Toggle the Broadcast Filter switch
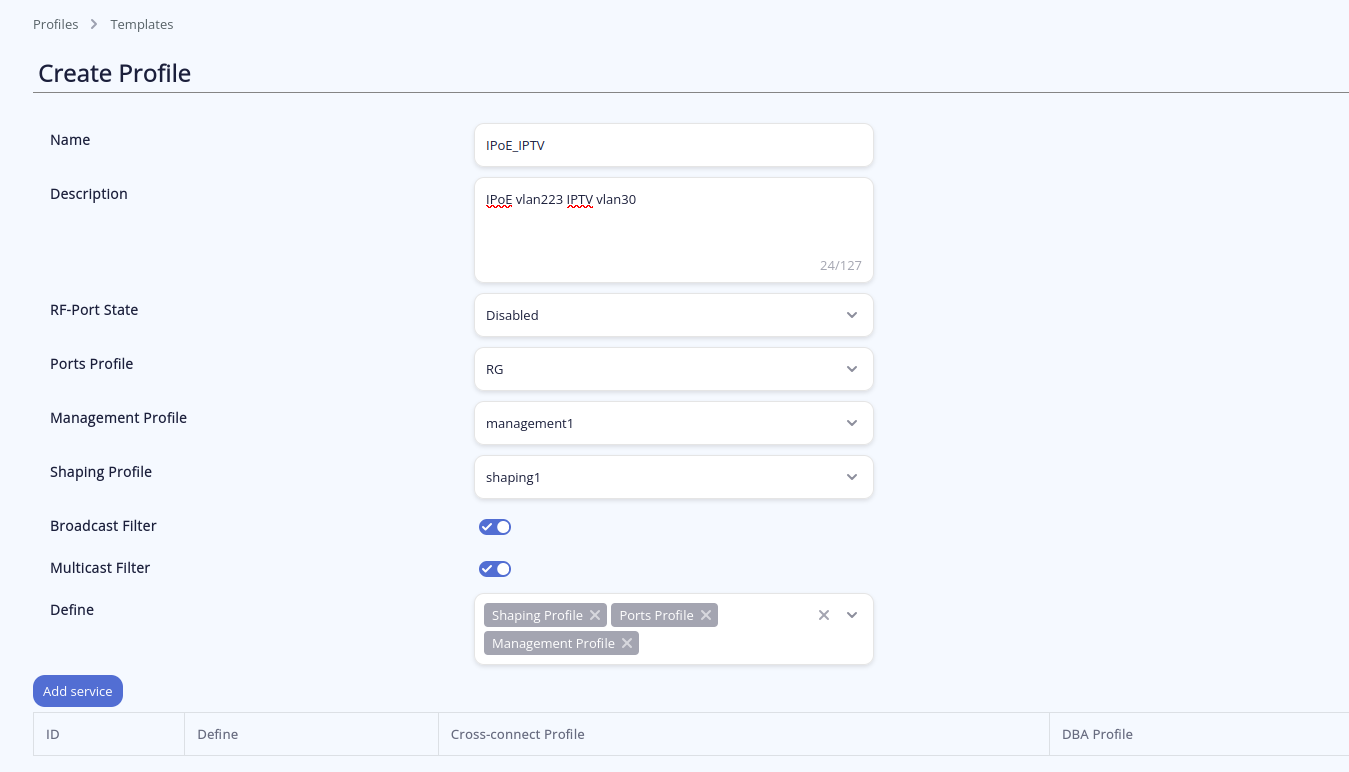This screenshot has width=1349, height=772. tap(495, 527)
